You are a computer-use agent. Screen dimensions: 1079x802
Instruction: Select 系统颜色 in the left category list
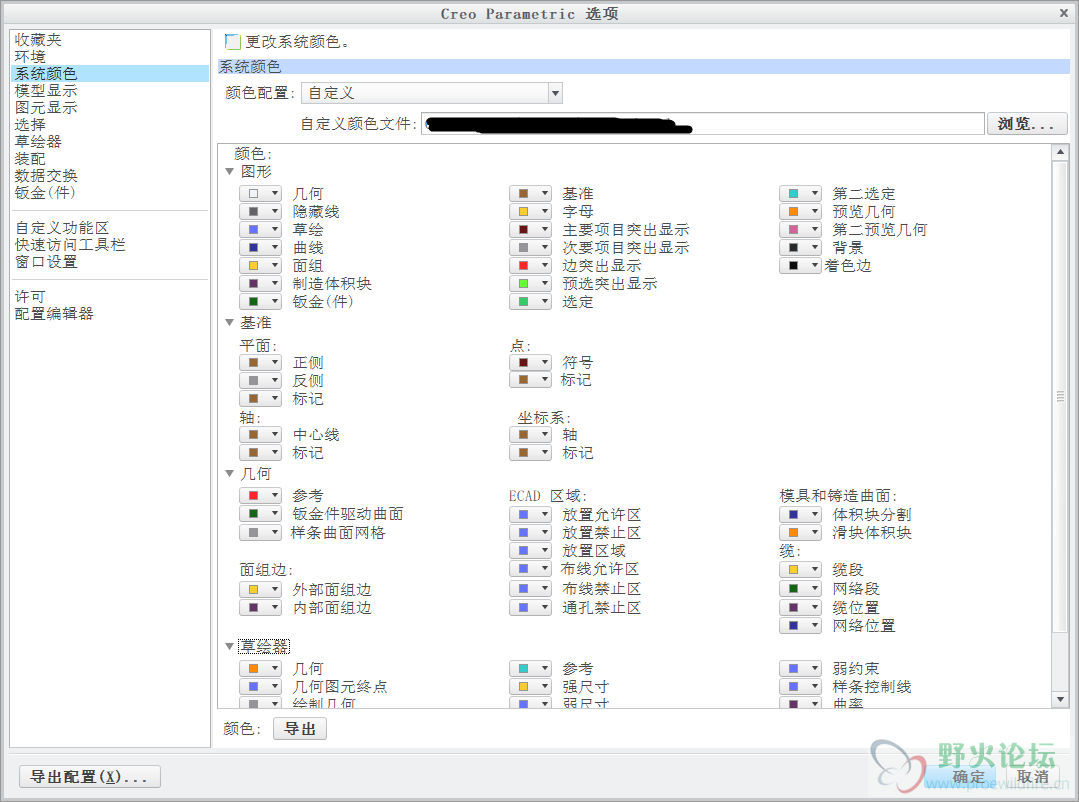[110, 74]
